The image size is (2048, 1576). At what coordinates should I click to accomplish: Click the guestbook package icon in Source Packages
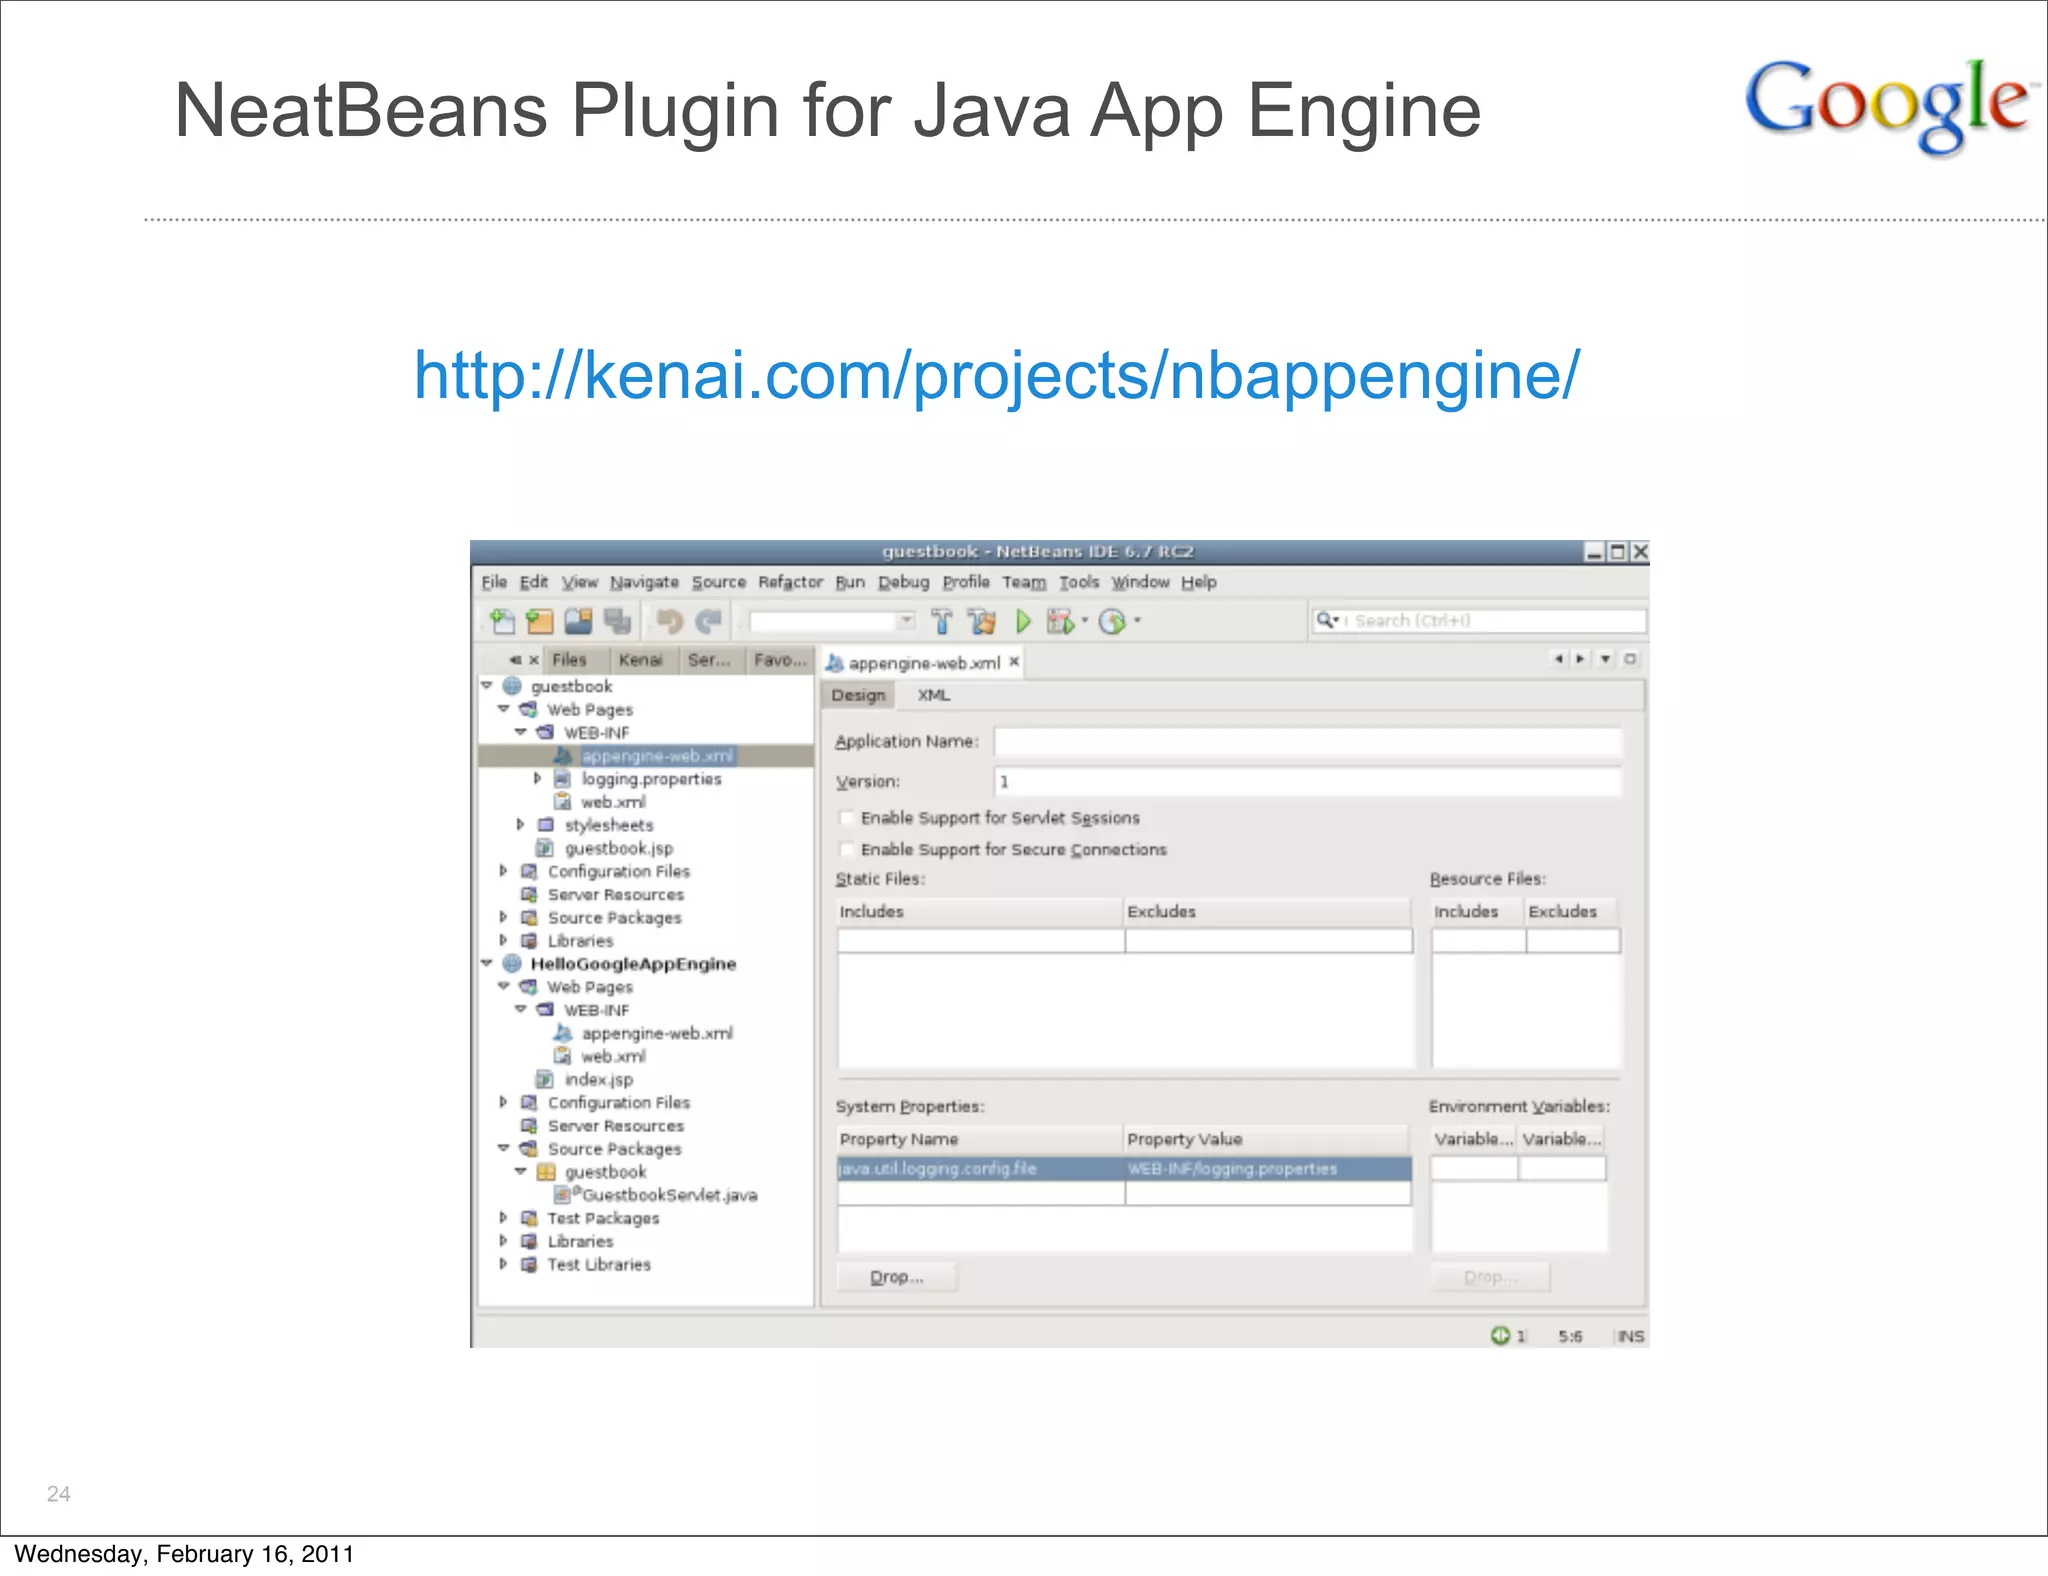click(x=546, y=1172)
